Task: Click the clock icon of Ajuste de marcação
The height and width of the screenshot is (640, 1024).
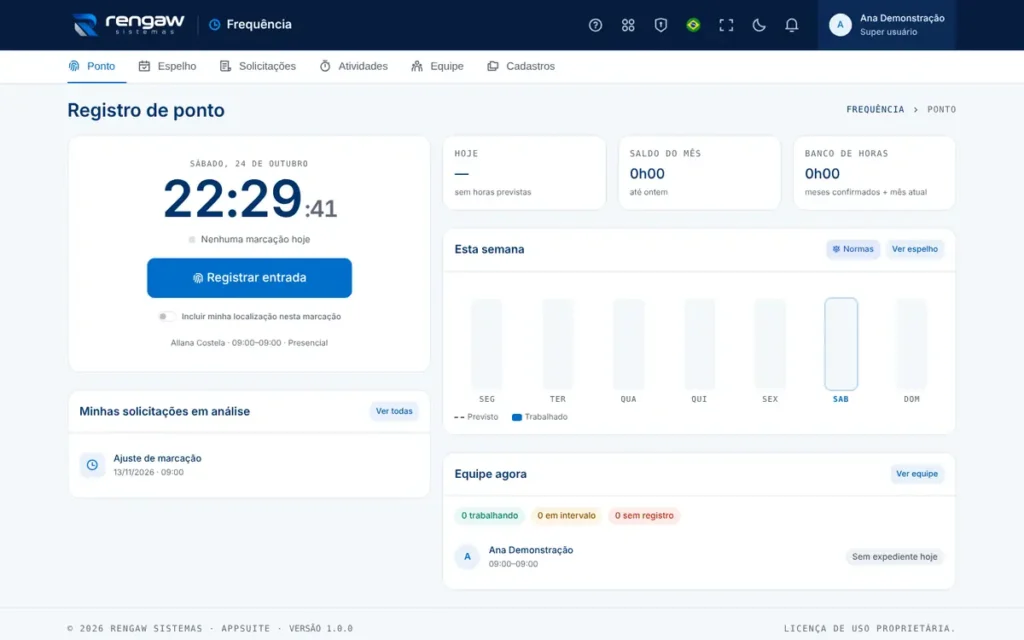Action: tap(92, 464)
